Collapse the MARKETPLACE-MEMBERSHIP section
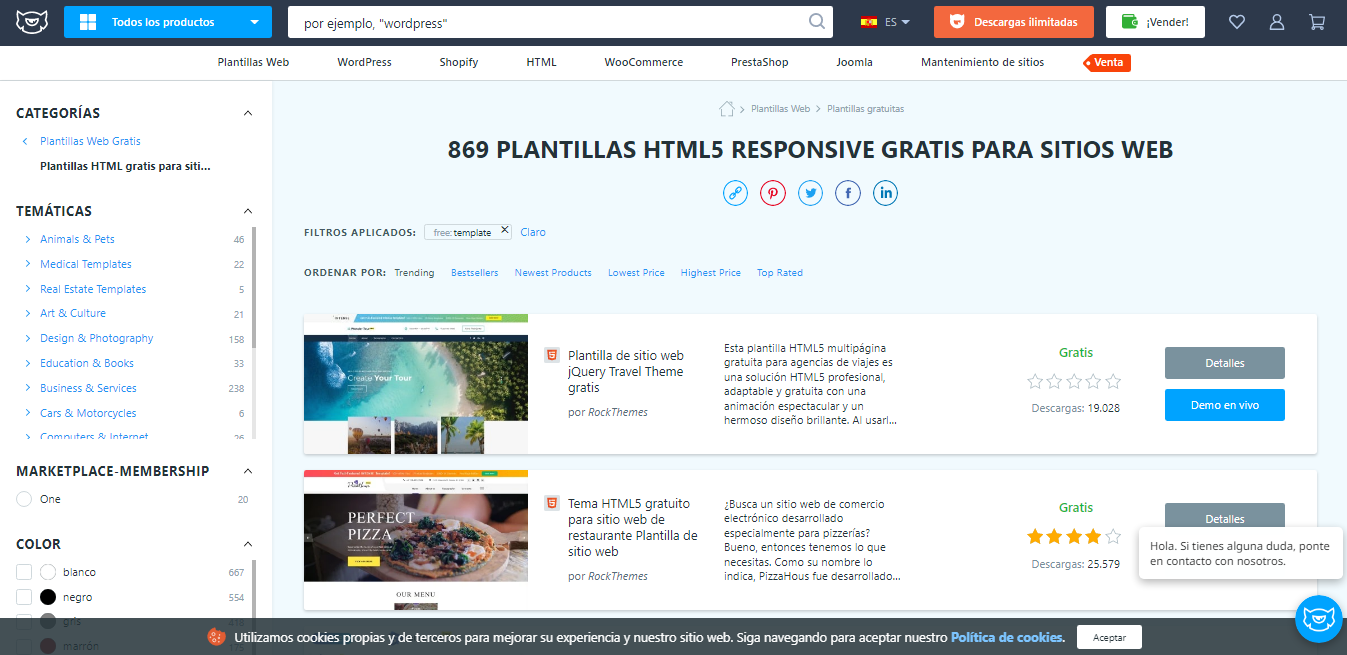 point(248,471)
